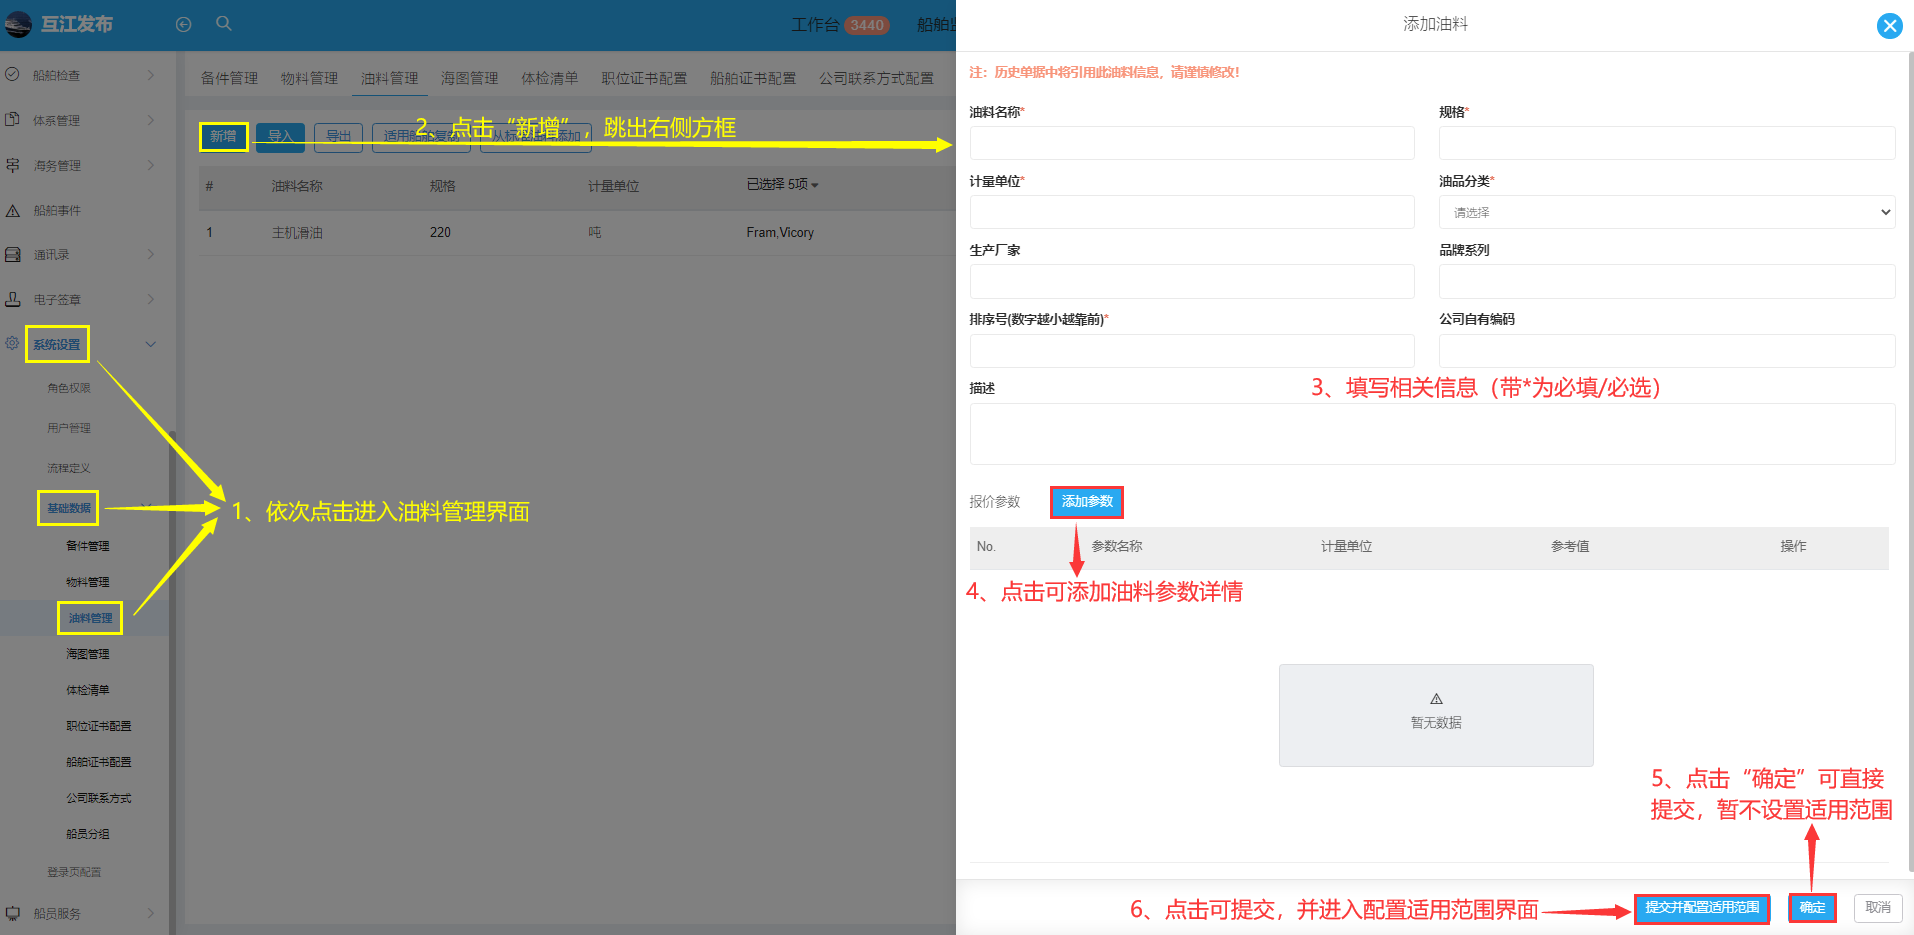Click the Fram,Vicory table cell
1914x935 pixels.
click(x=780, y=232)
